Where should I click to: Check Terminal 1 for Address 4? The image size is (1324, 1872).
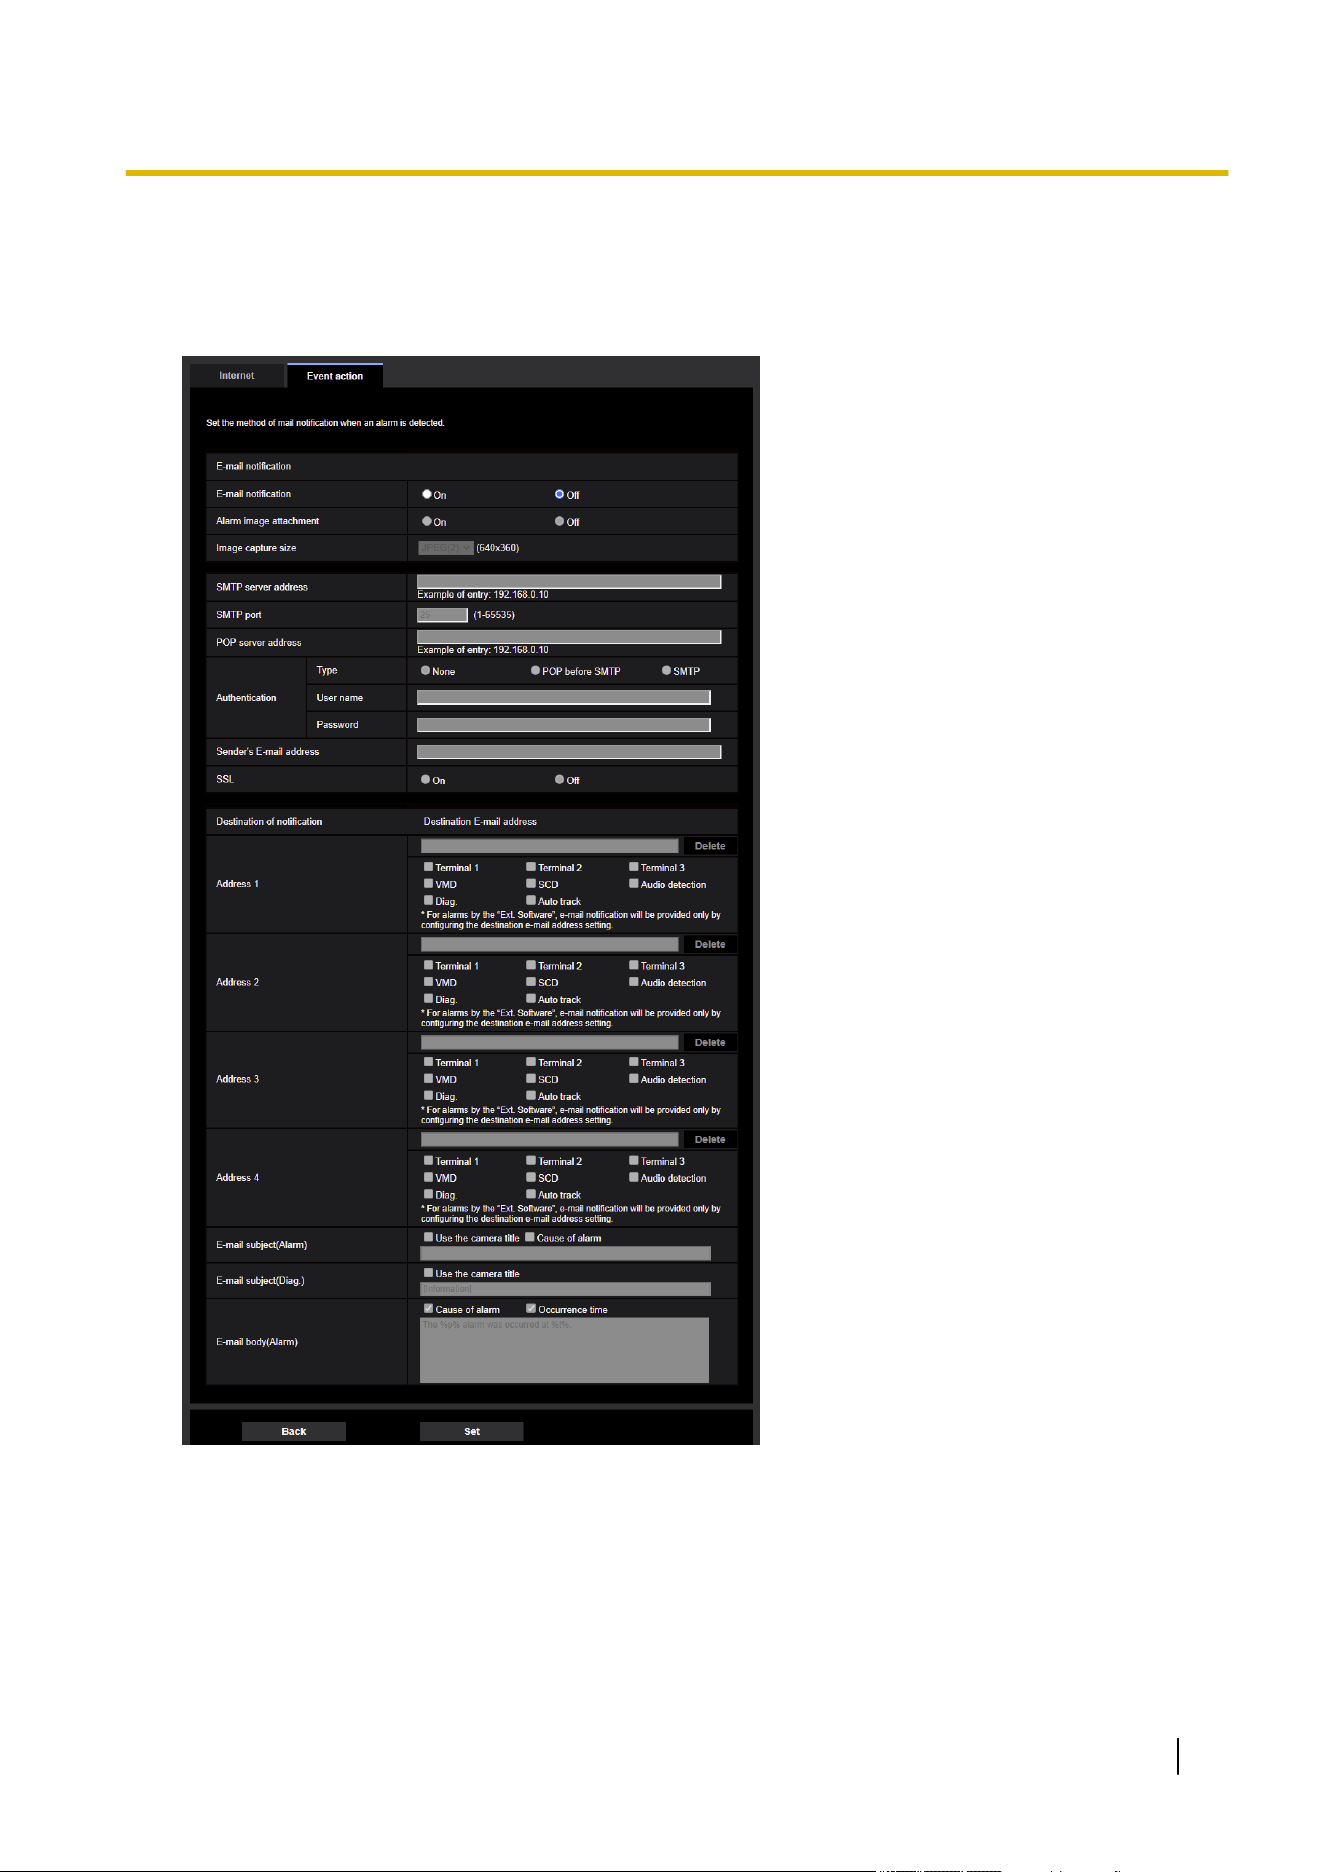tap(428, 1161)
